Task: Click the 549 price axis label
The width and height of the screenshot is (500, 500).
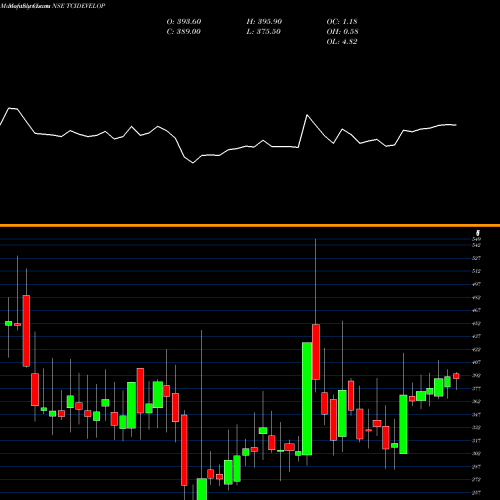Action: click(x=476, y=239)
